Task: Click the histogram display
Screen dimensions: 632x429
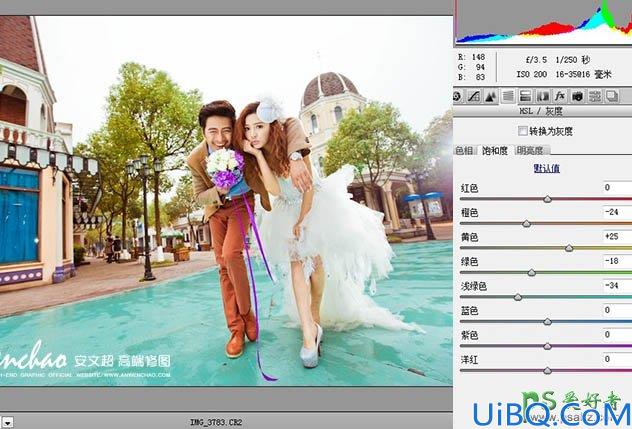Action: pos(543,21)
